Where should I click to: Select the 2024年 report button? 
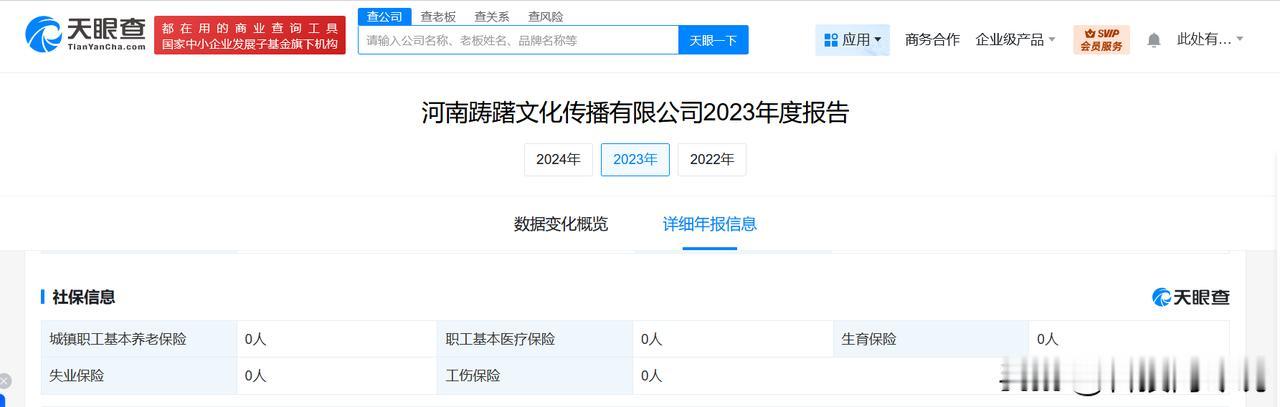(x=558, y=160)
